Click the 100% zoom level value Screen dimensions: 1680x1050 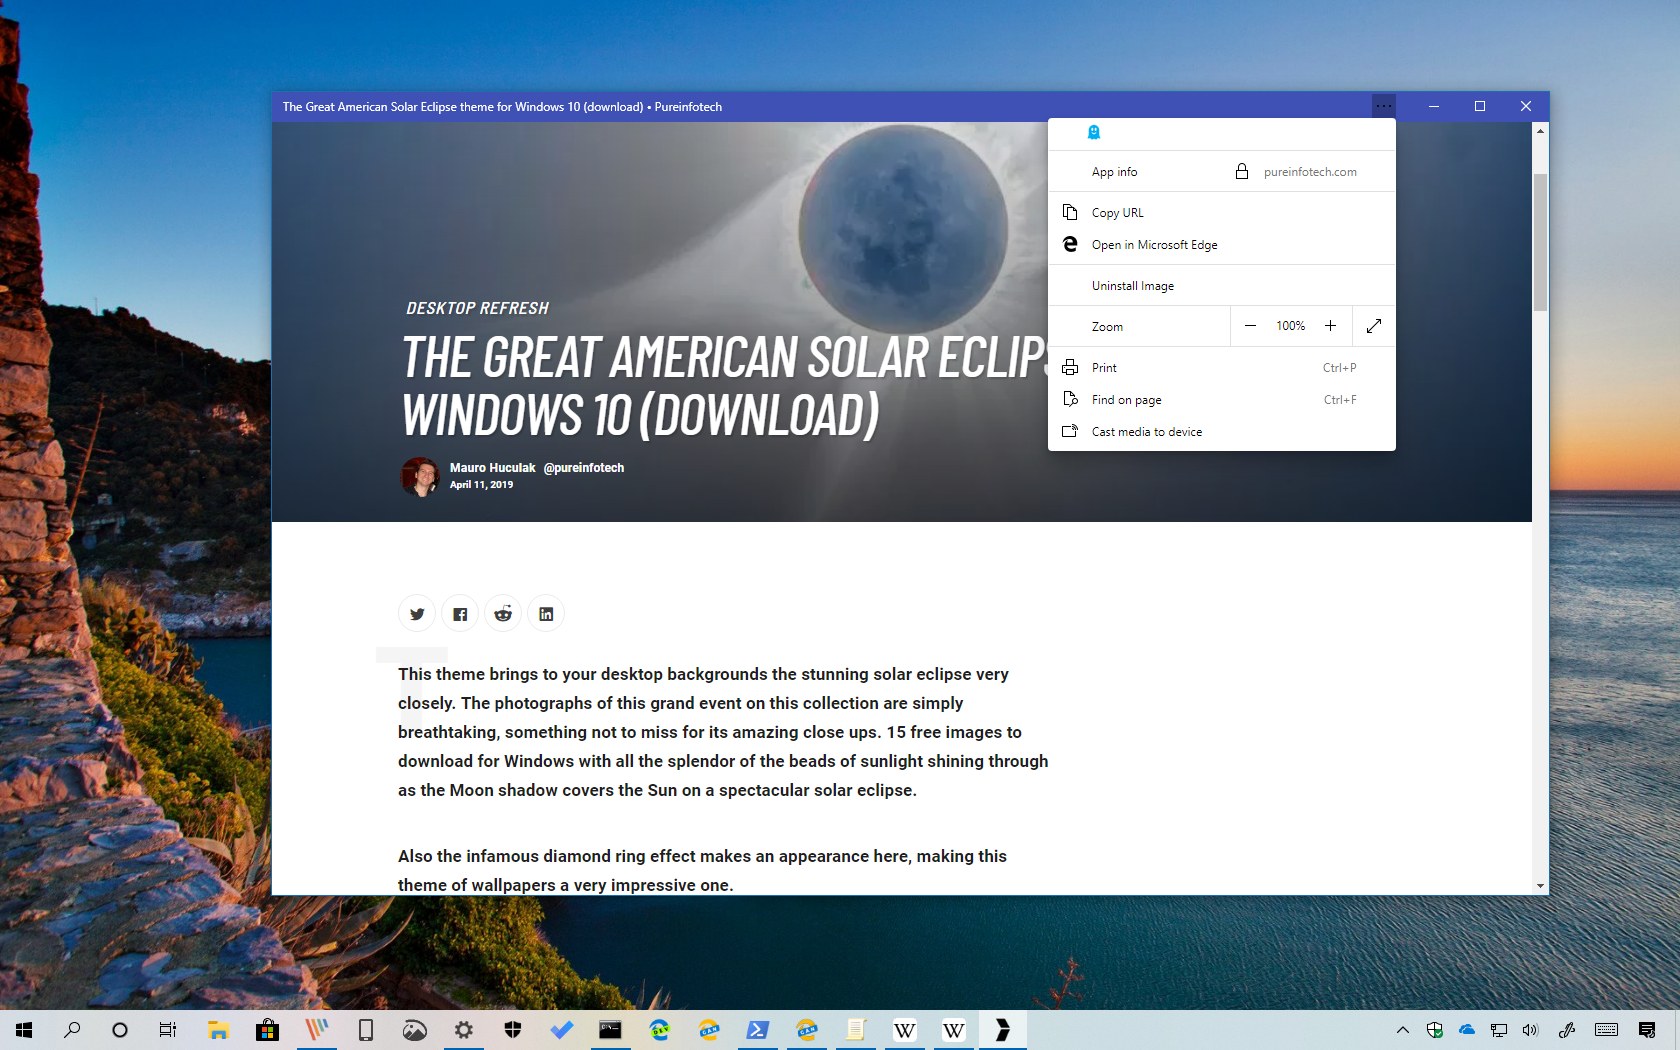click(1290, 326)
